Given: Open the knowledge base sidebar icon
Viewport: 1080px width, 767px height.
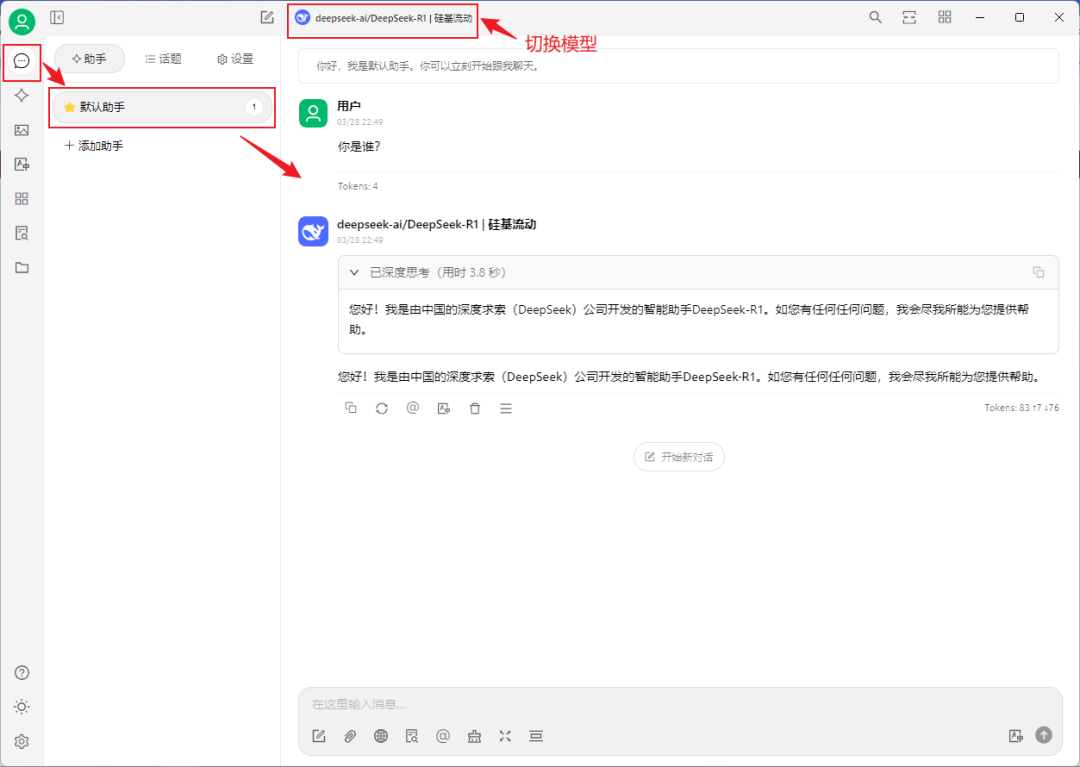Looking at the screenshot, I should (22, 233).
